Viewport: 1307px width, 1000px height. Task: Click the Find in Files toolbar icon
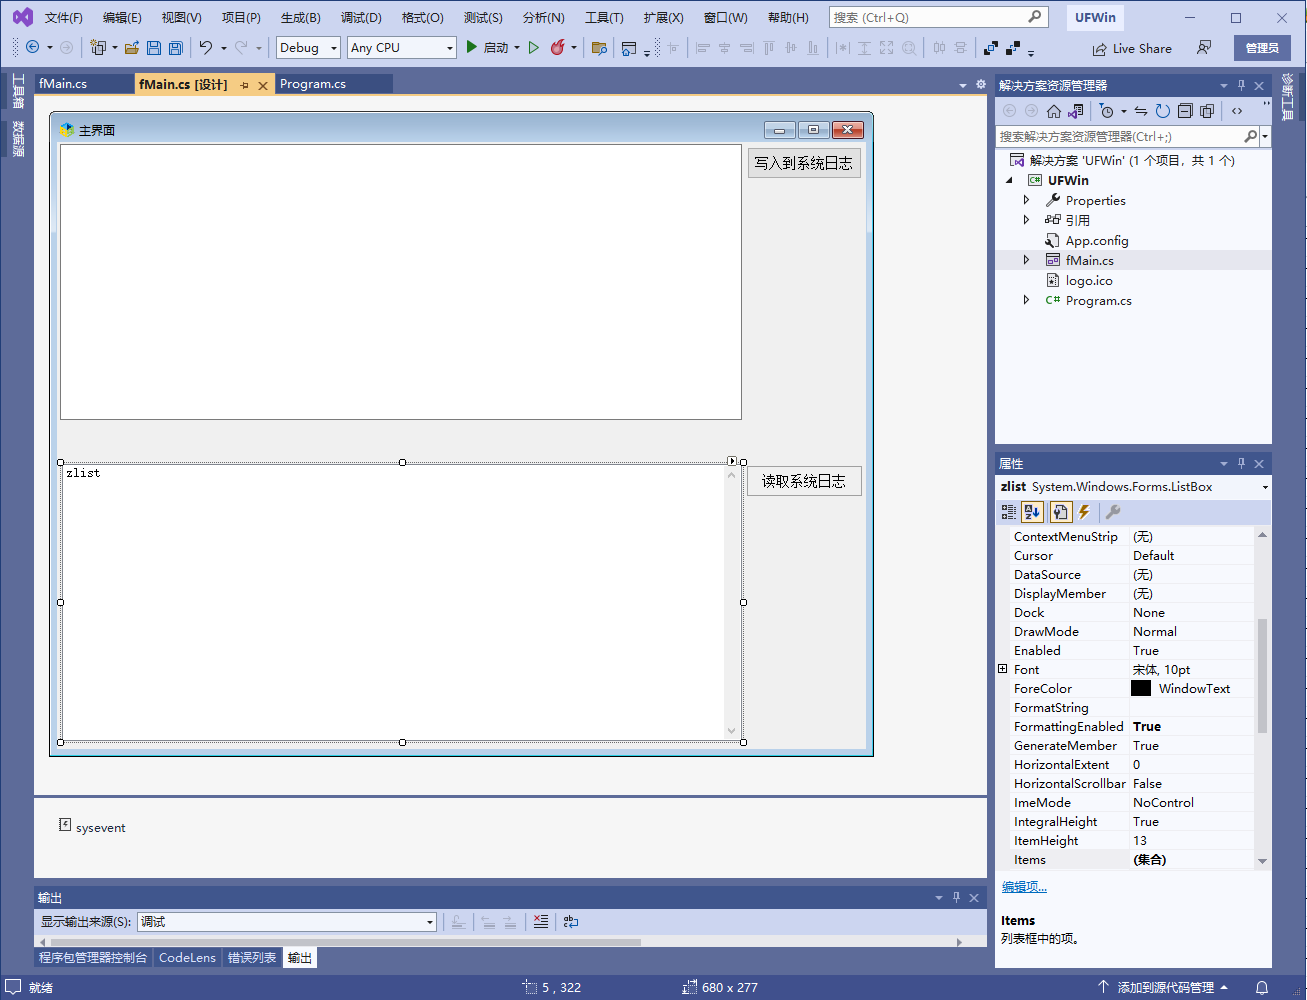tap(599, 47)
